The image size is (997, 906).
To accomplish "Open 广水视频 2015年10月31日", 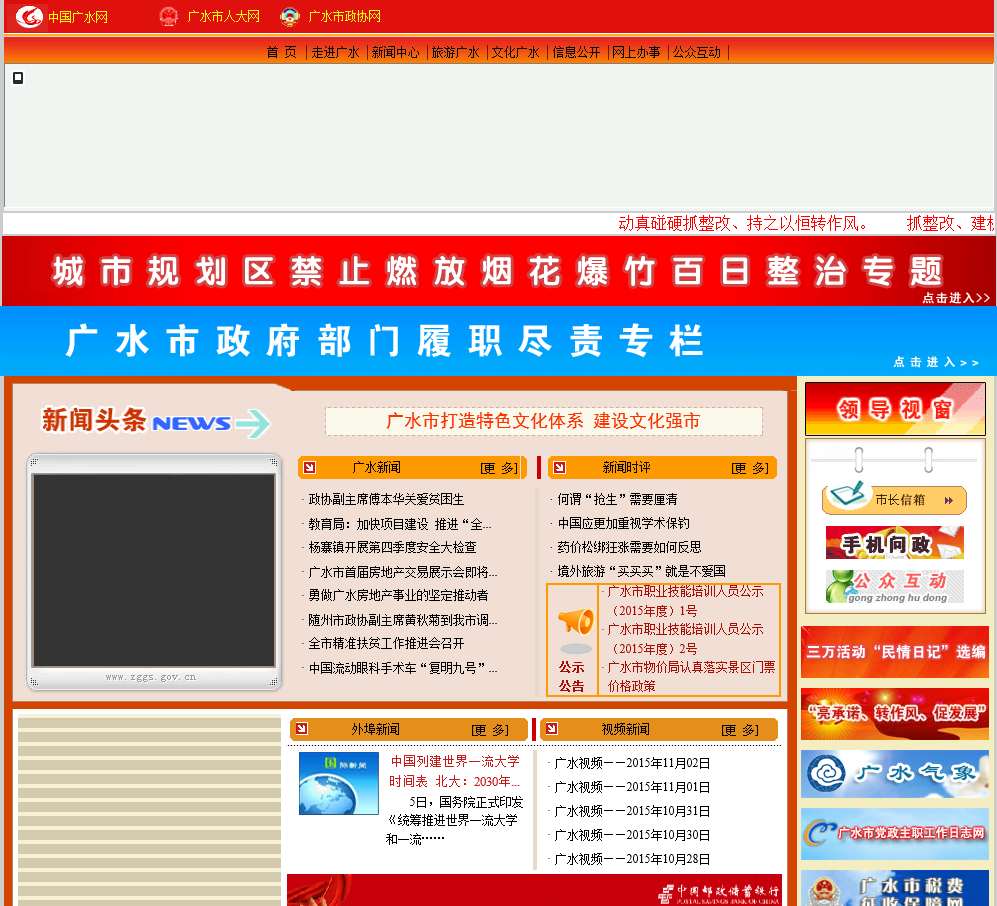I will (x=632, y=811).
